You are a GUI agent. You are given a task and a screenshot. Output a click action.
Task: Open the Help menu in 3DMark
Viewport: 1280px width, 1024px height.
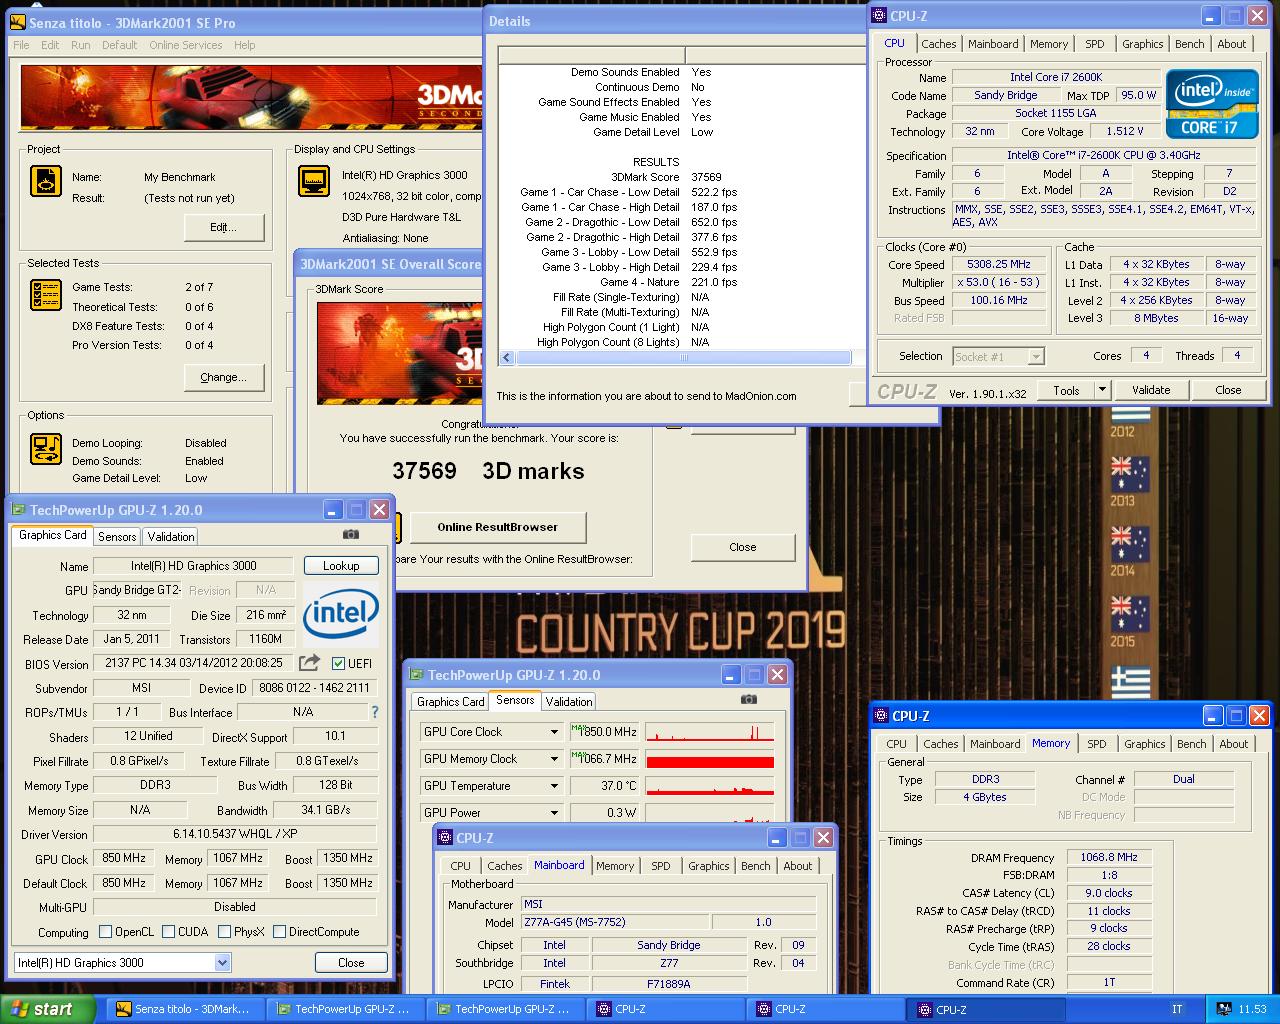pos(244,45)
